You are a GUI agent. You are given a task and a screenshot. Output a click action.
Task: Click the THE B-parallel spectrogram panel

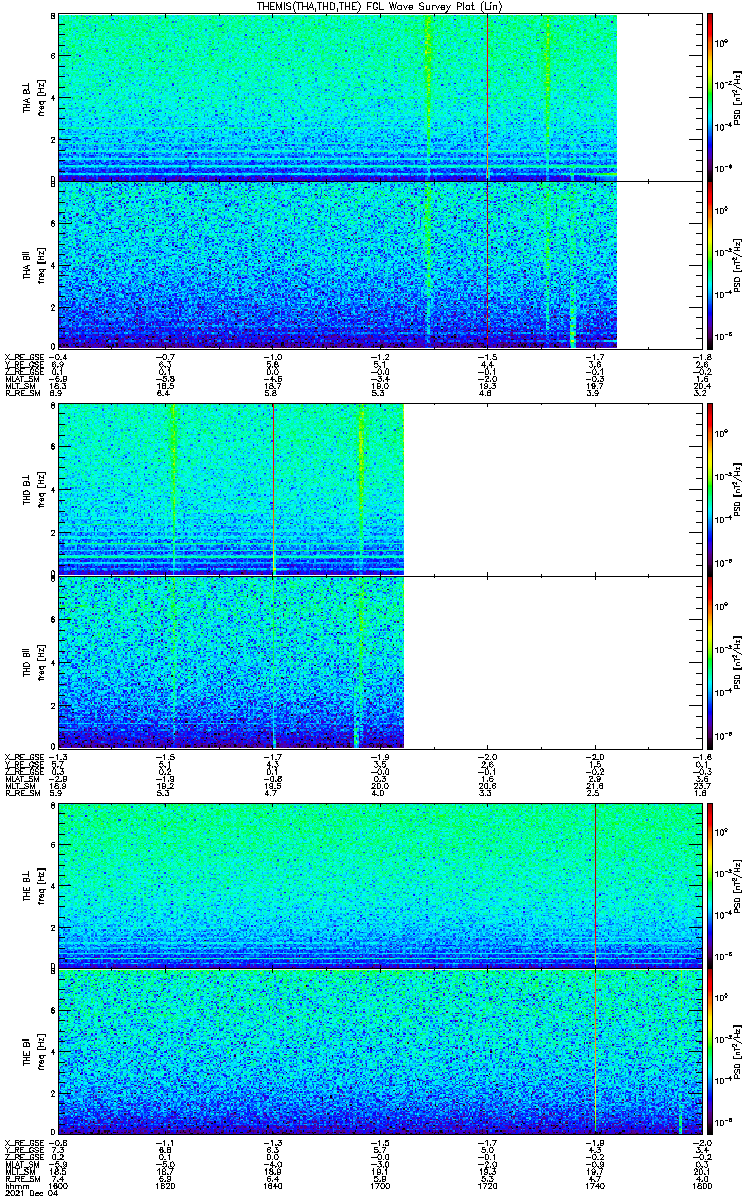point(379,1051)
